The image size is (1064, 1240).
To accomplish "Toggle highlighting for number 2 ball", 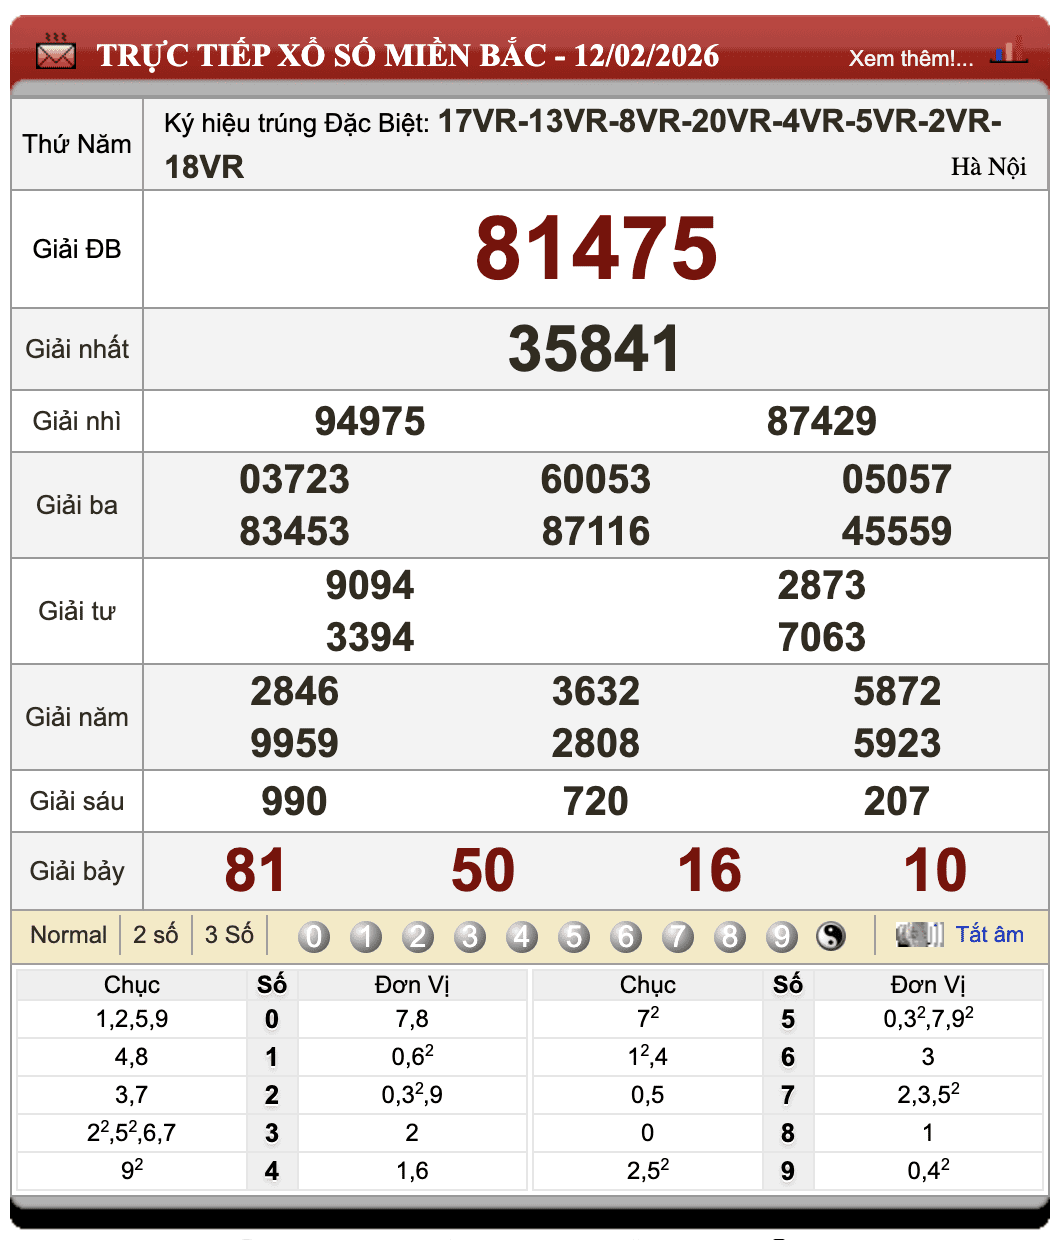I will pyautogui.click(x=418, y=936).
